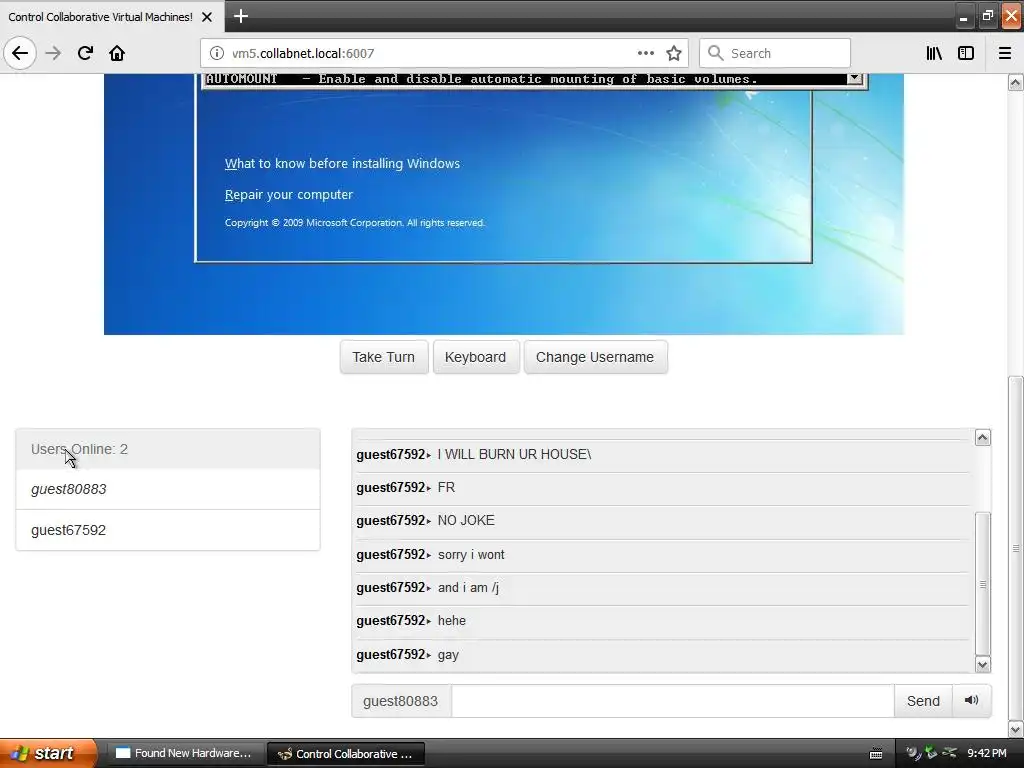Click the page scrollbar up arrow

[1015, 82]
